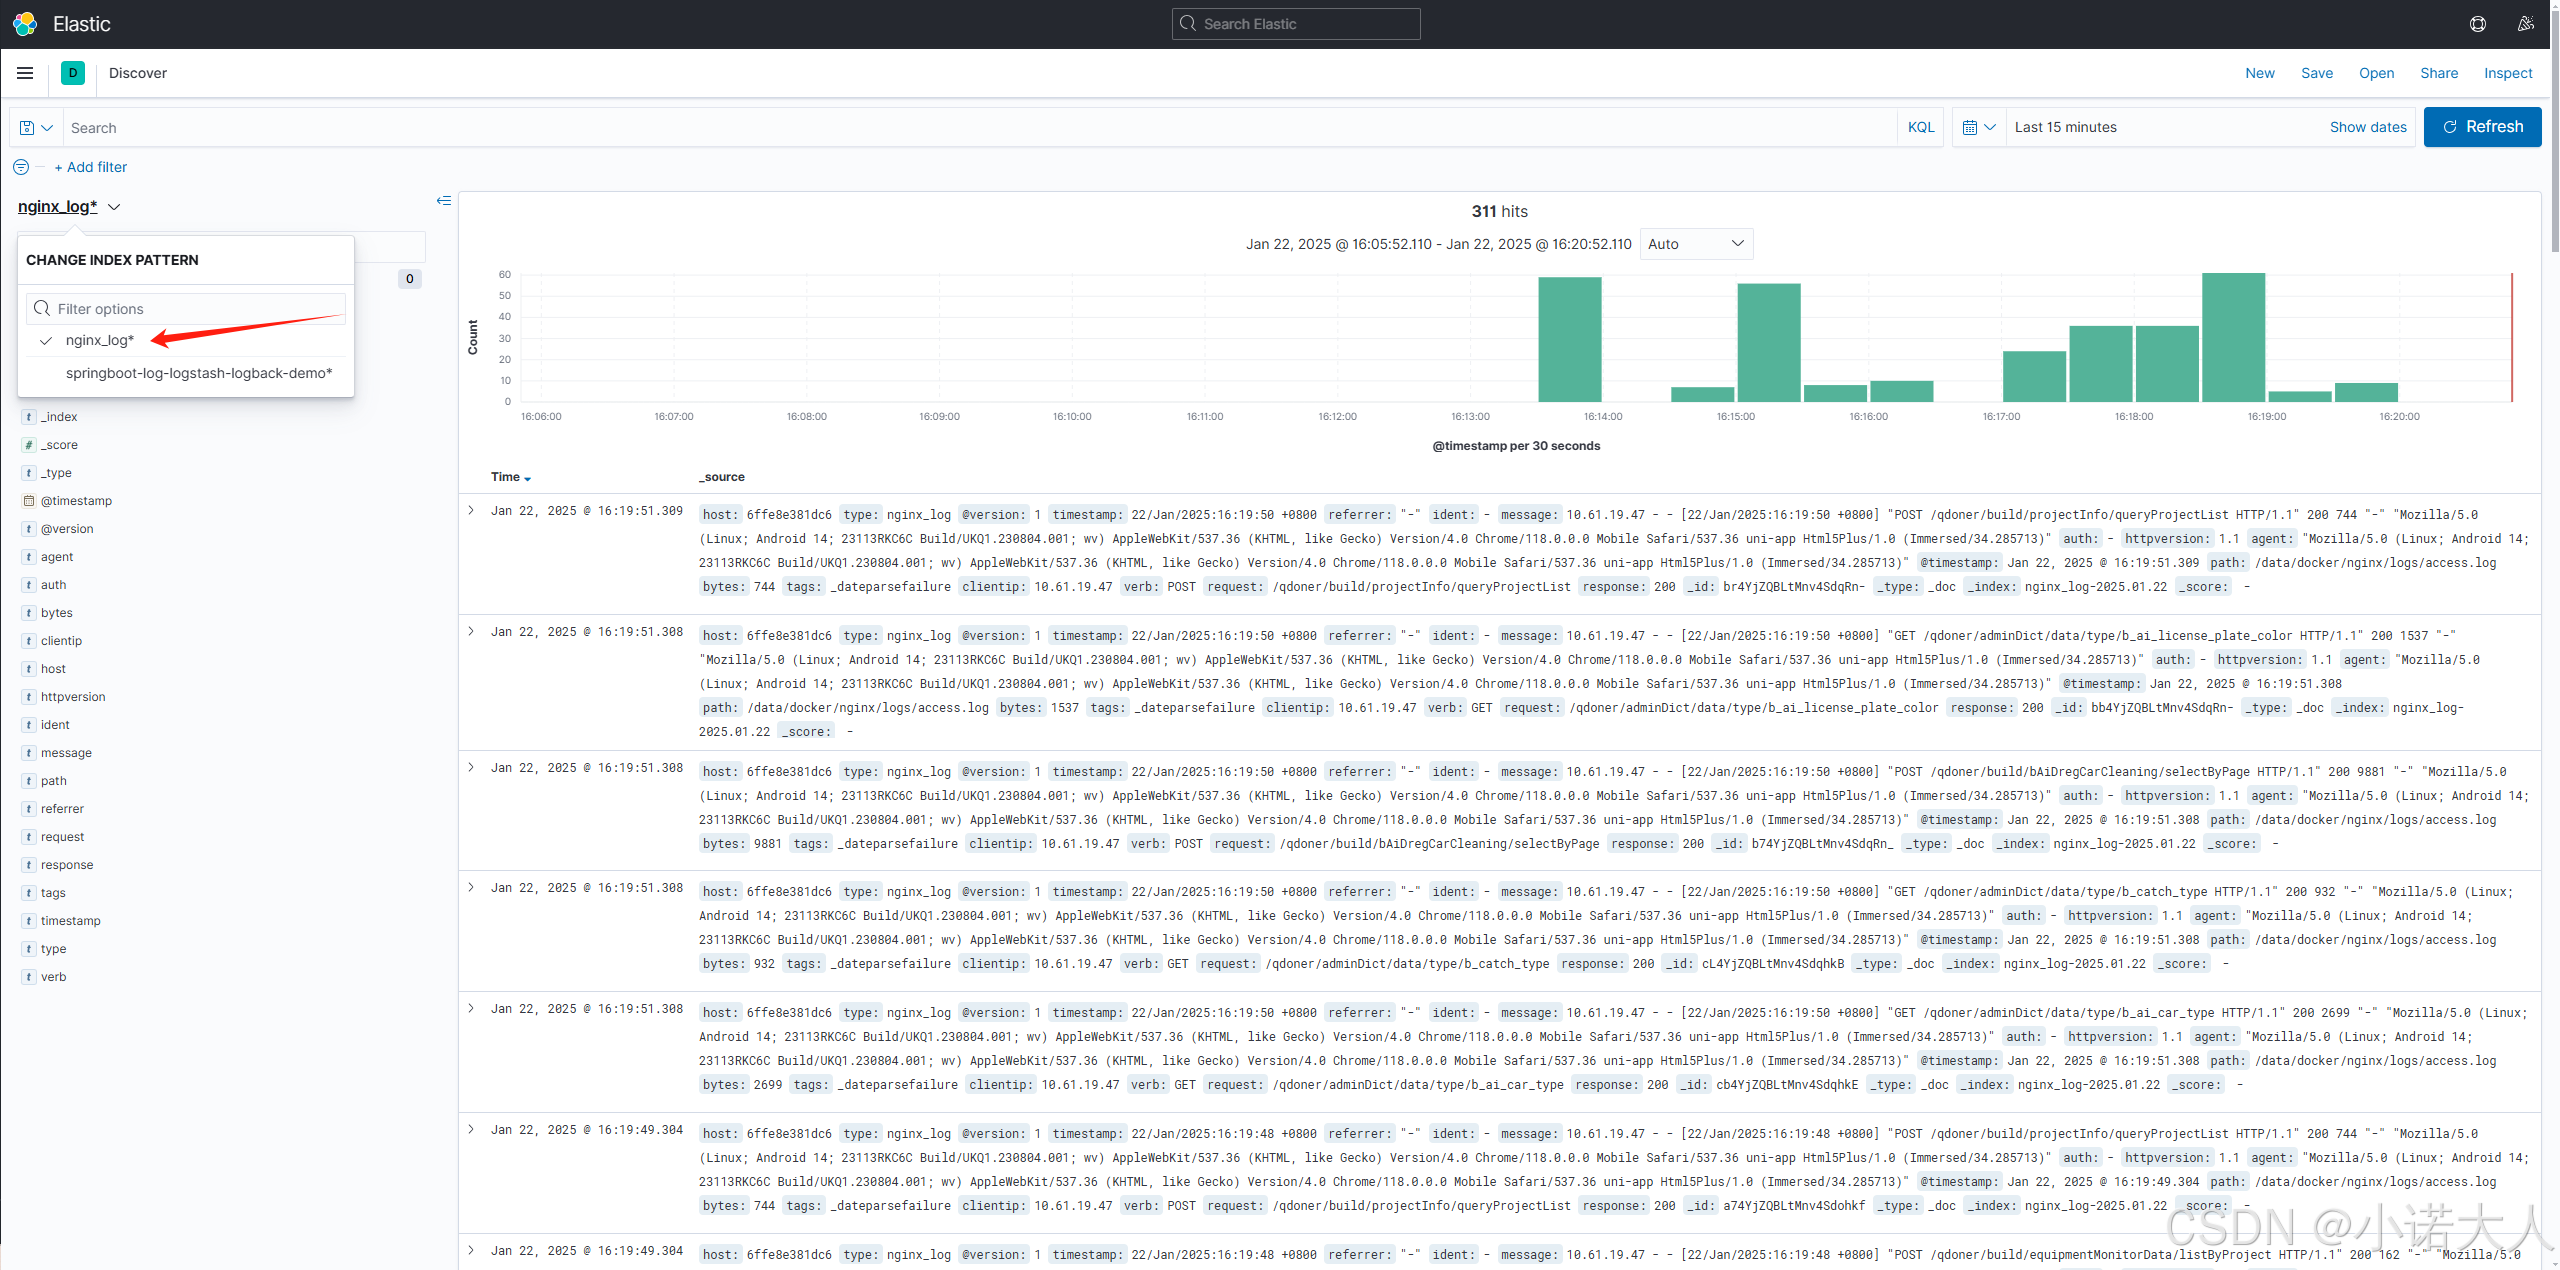
Task: Click the Refresh button
Action: coord(2482,127)
